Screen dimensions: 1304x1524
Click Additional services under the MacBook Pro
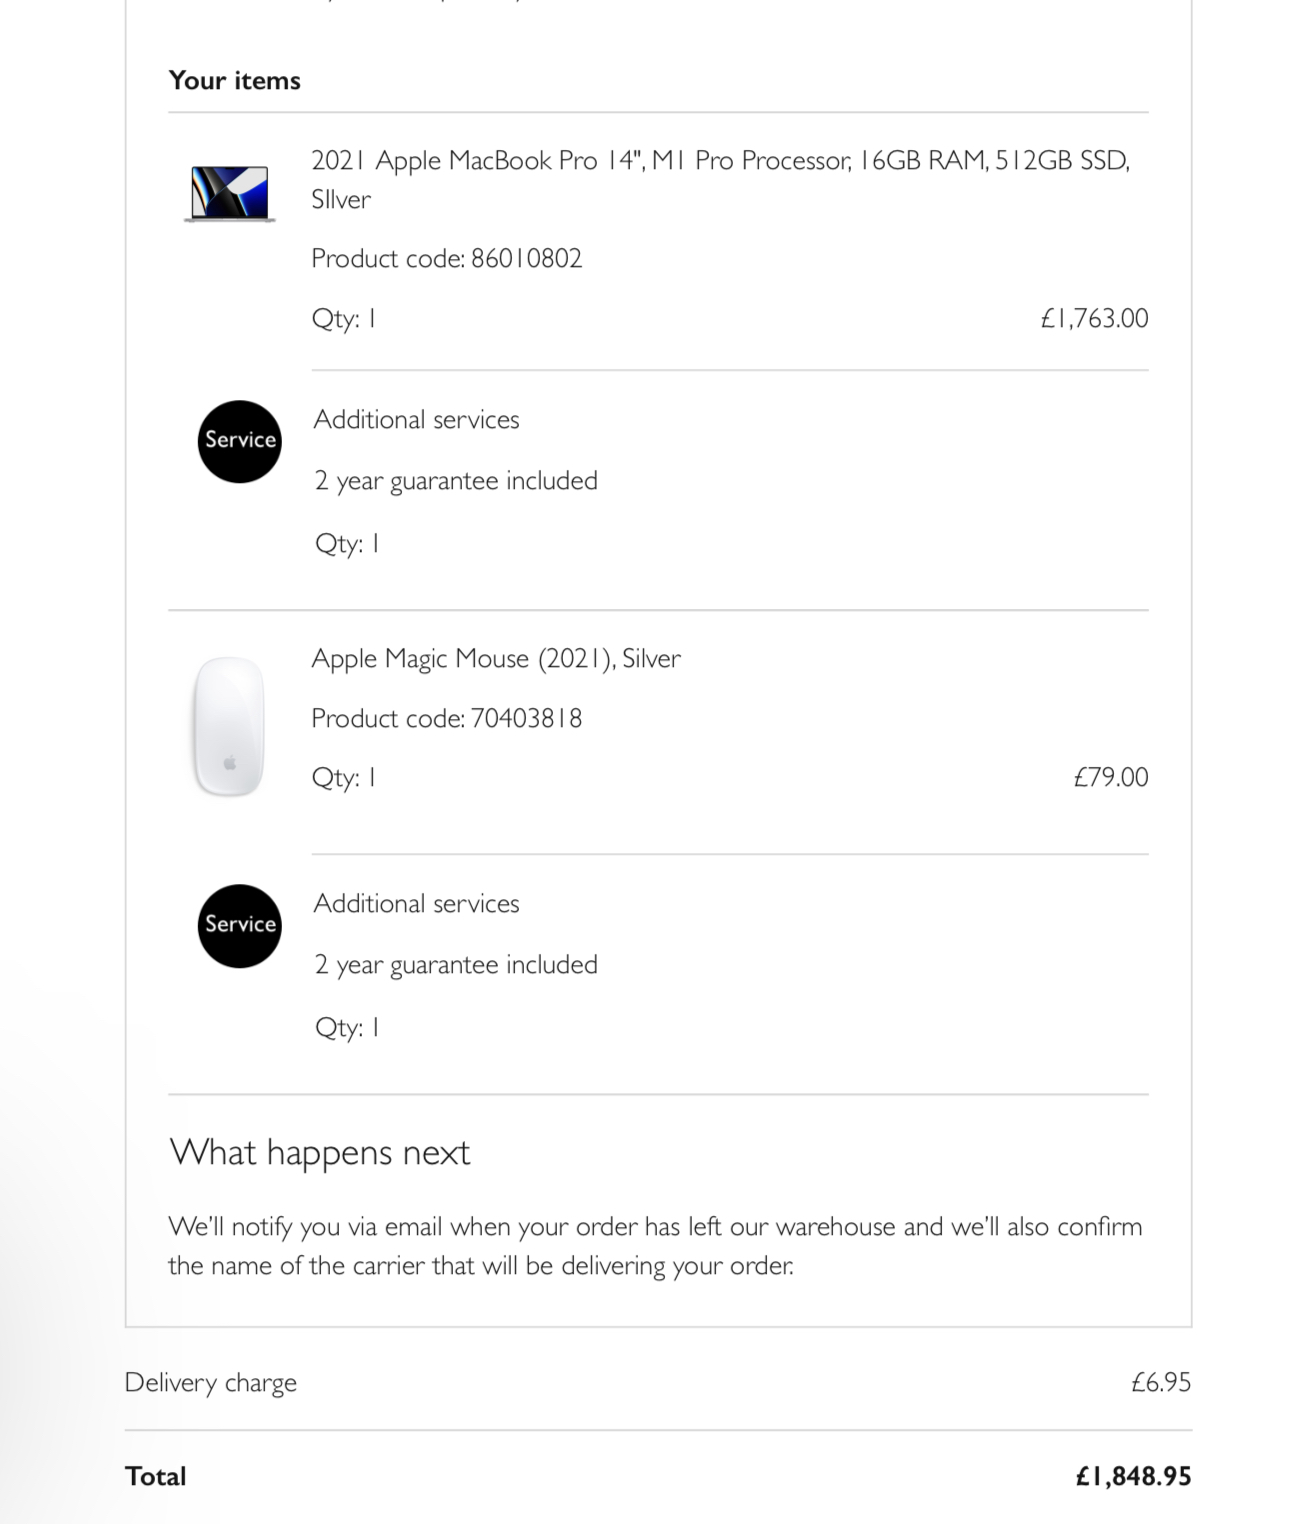[416, 420]
